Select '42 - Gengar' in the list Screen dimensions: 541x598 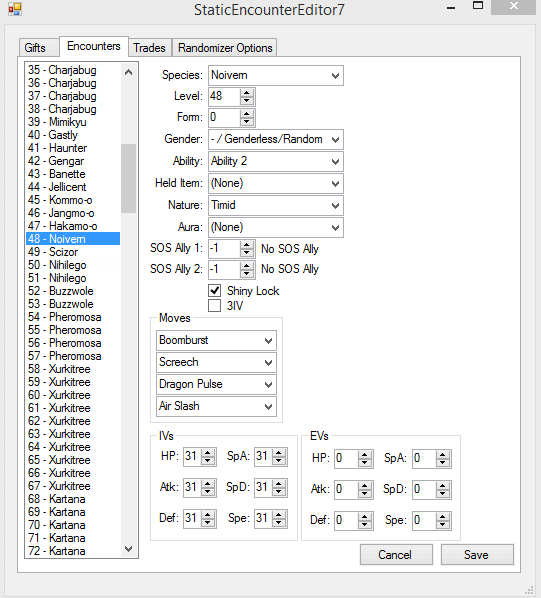coord(73,161)
